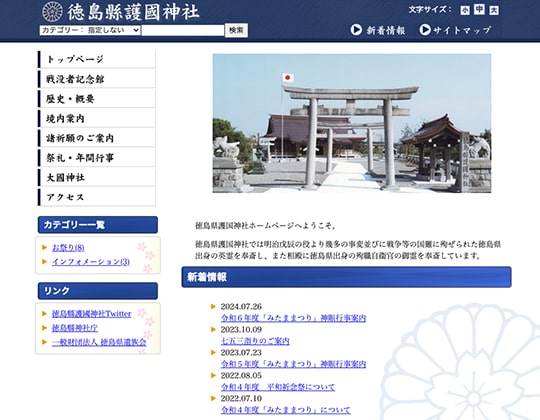Open アクセス sidebar menu item
This screenshot has width=540, height=420.
97,197
